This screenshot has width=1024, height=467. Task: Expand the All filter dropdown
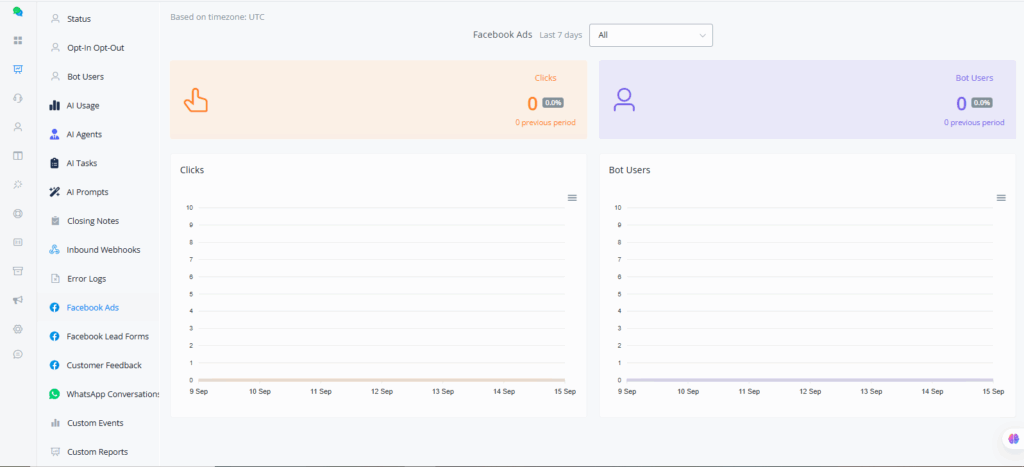pyautogui.click(x=650, y=35)
